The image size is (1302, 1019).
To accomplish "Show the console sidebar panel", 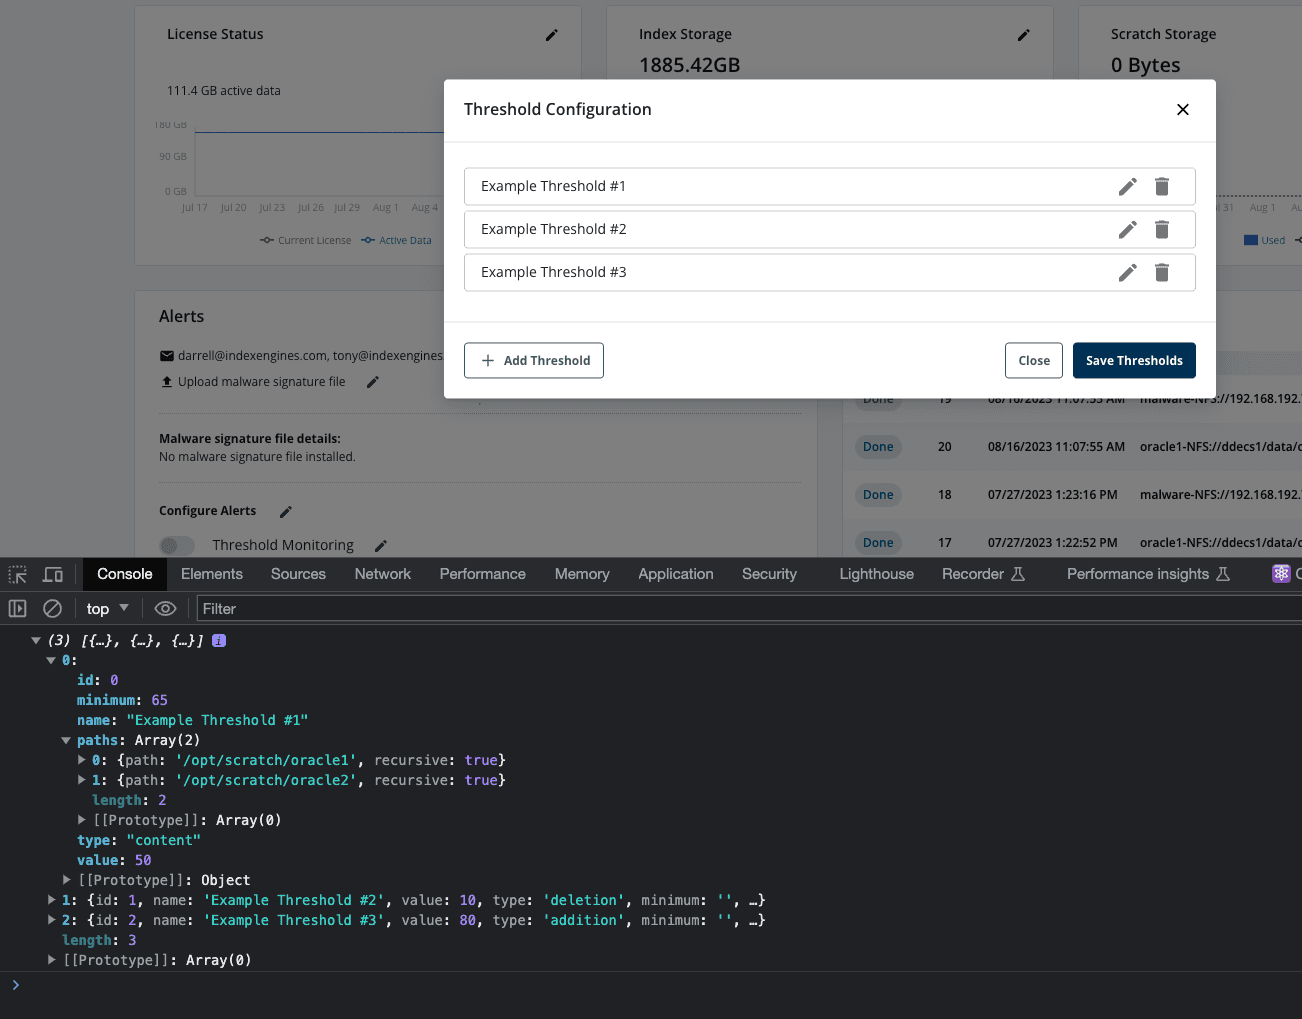I will tap(17, 608).
